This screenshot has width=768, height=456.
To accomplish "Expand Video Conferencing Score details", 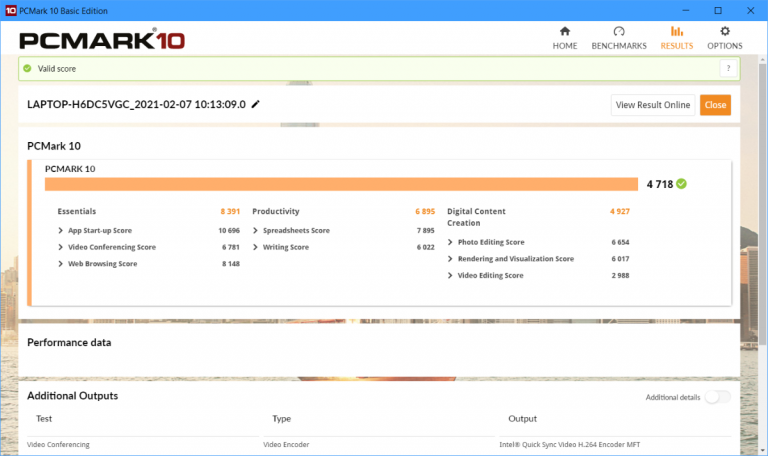I will 61,247.
